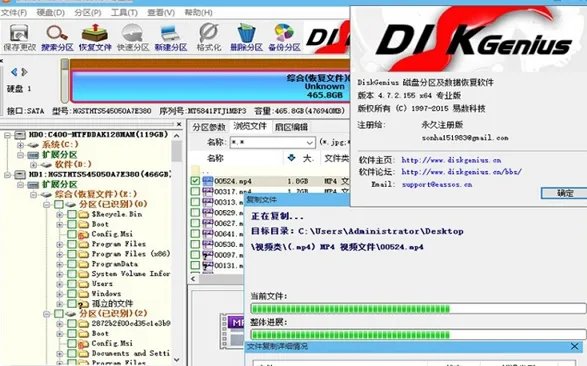Uncheck the 00524.mp4 file checkbox
Viewport: 587px width, 366px height.
pos(195,181)
